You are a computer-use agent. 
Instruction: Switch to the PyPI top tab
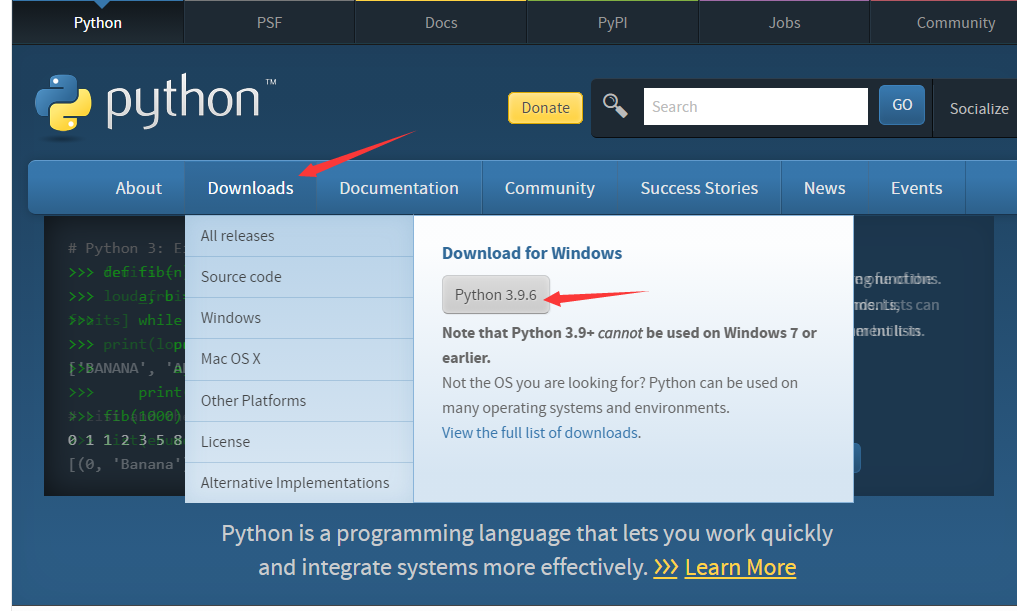click(612, 23)
